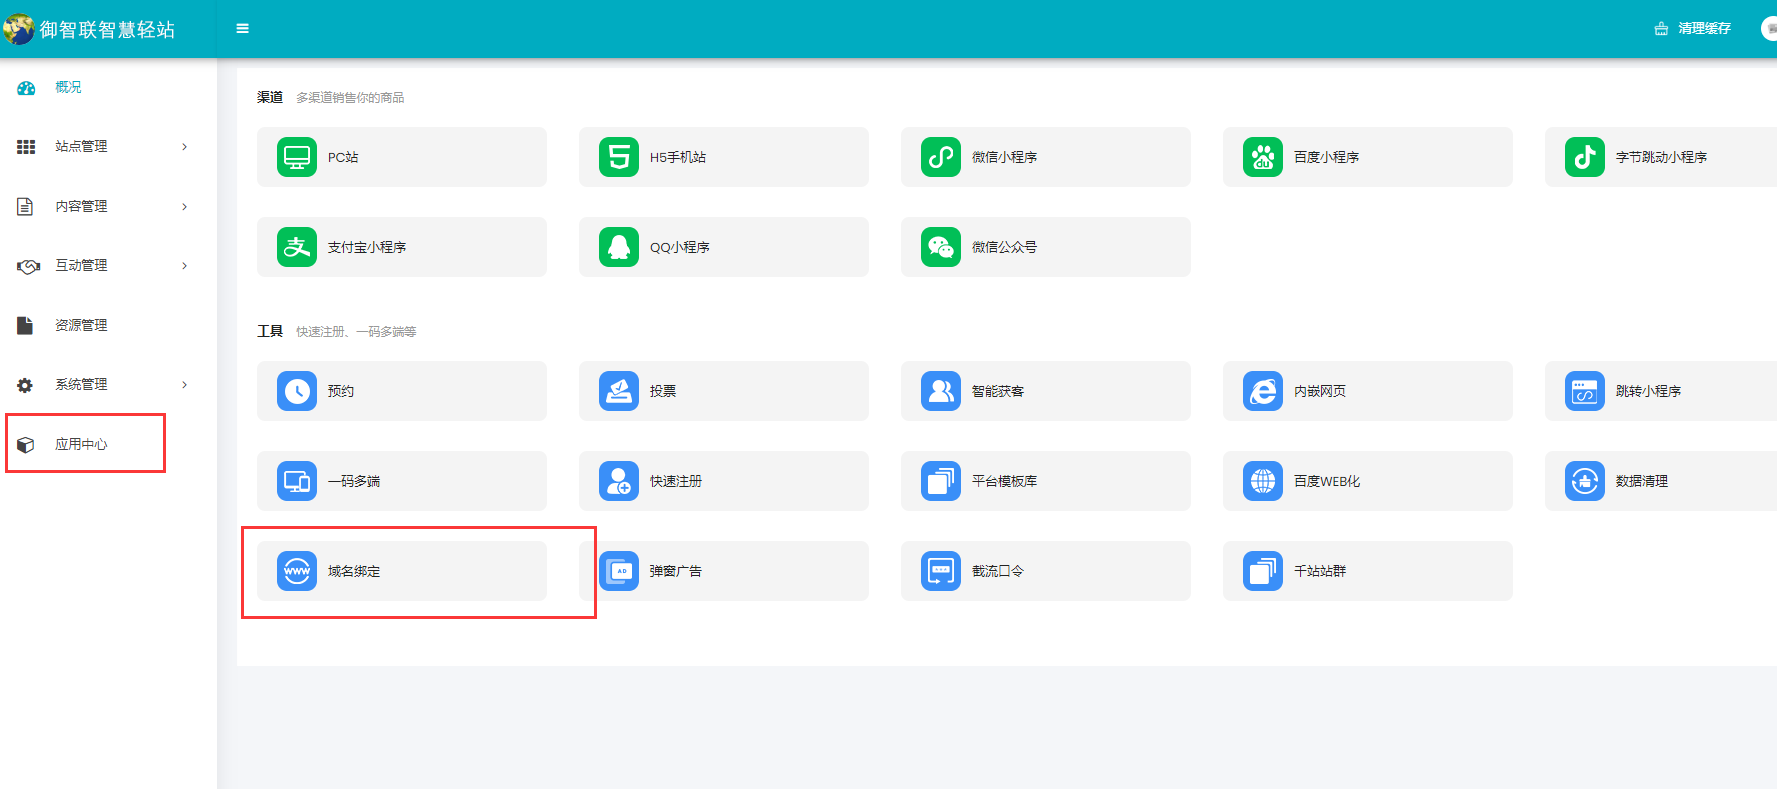Expand the 内容管理 submenu arrow
This screenshot has height=789, width=1777.
185,207
